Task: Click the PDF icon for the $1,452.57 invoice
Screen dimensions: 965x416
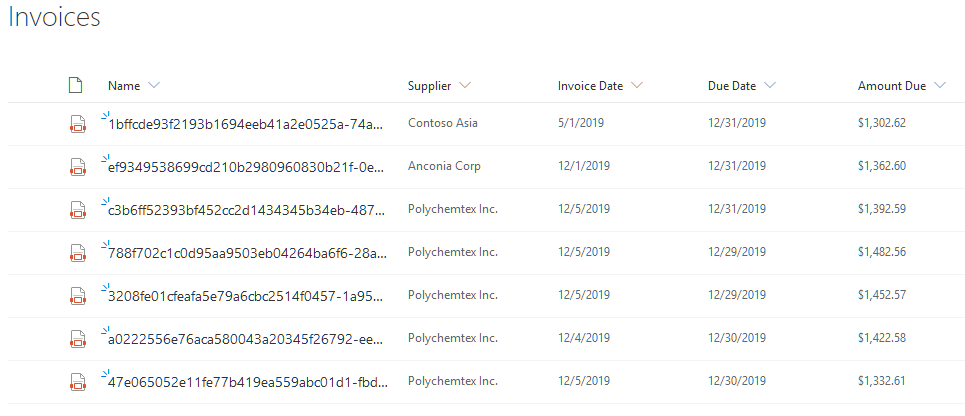Action: (76, 296)
